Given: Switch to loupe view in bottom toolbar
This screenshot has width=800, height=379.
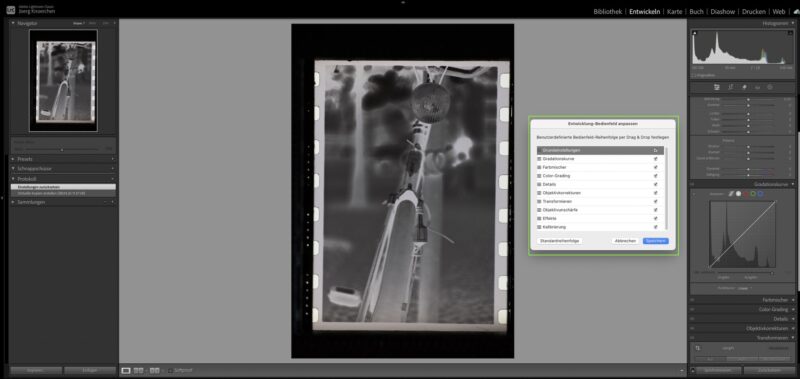Looking at the screenshot, I should point(126,370).
